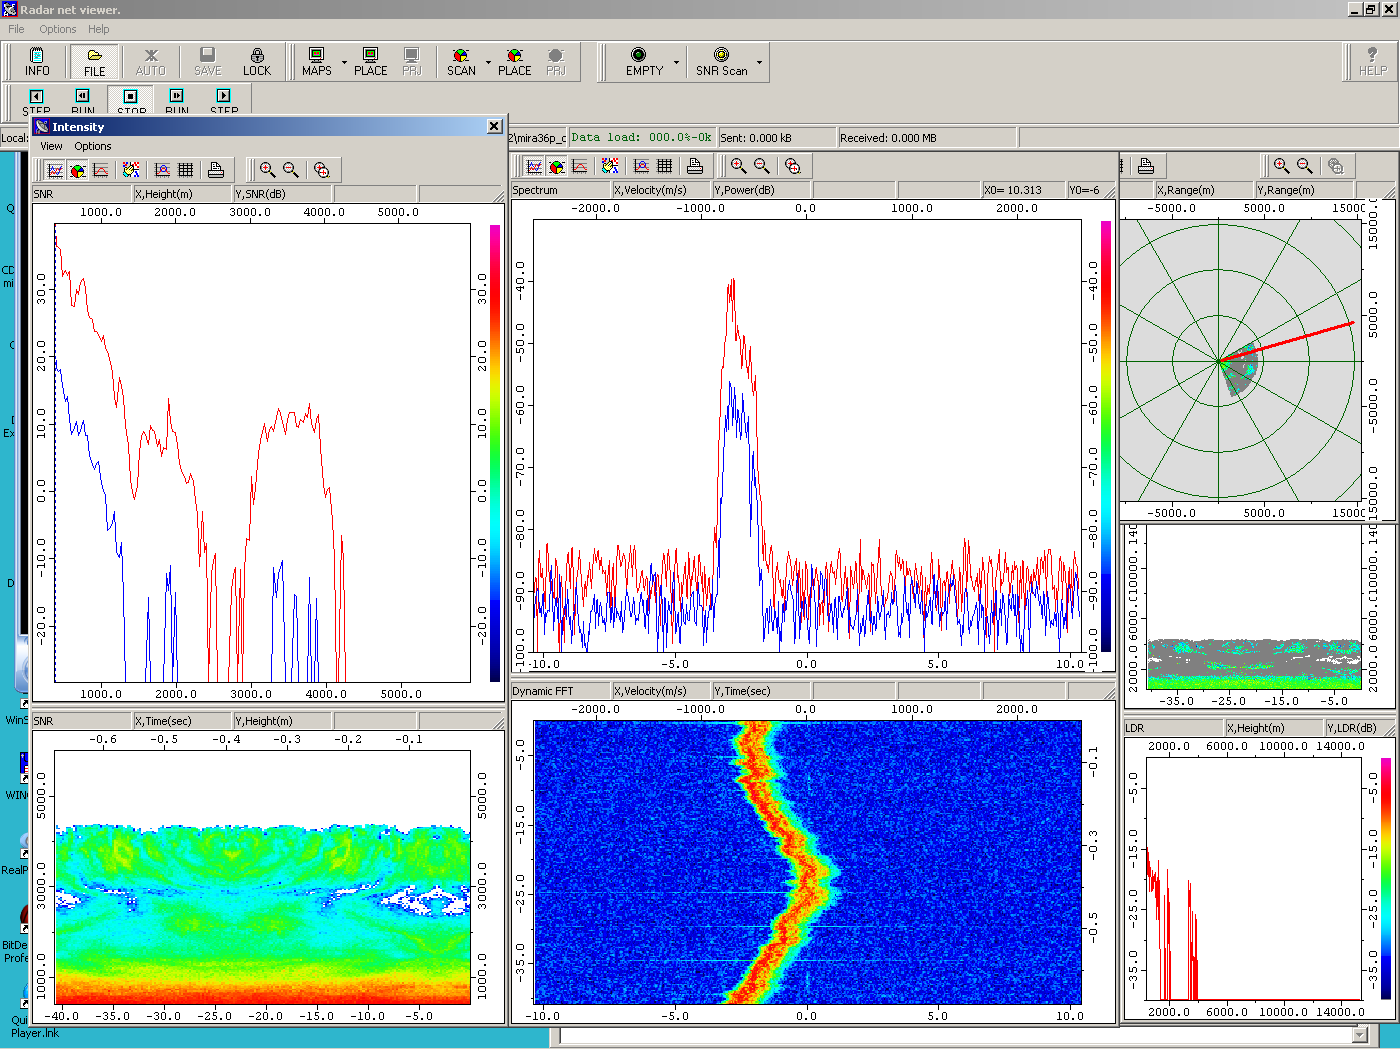Click zoom out icon in Spectrum toolbar
1400x1050 pixels.
coord(762,166)
